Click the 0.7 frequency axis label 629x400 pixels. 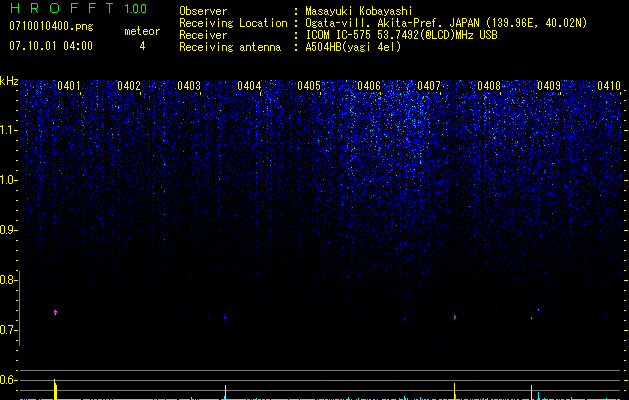(8, 330)
